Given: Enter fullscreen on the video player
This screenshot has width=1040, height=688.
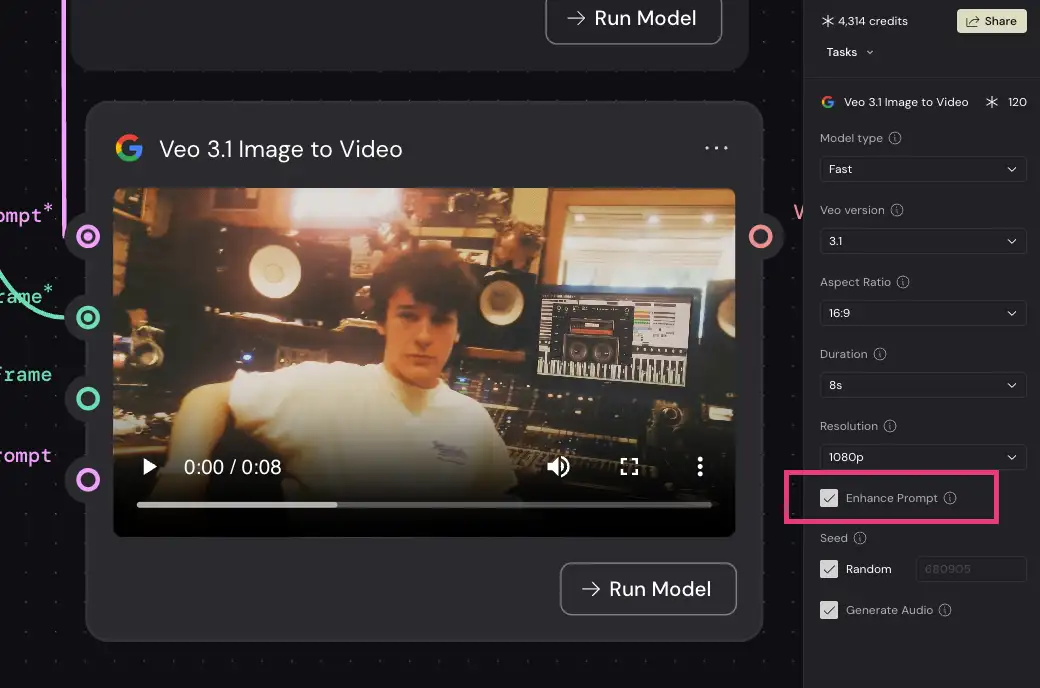Looking at the screenshot, I should (629, 467).
